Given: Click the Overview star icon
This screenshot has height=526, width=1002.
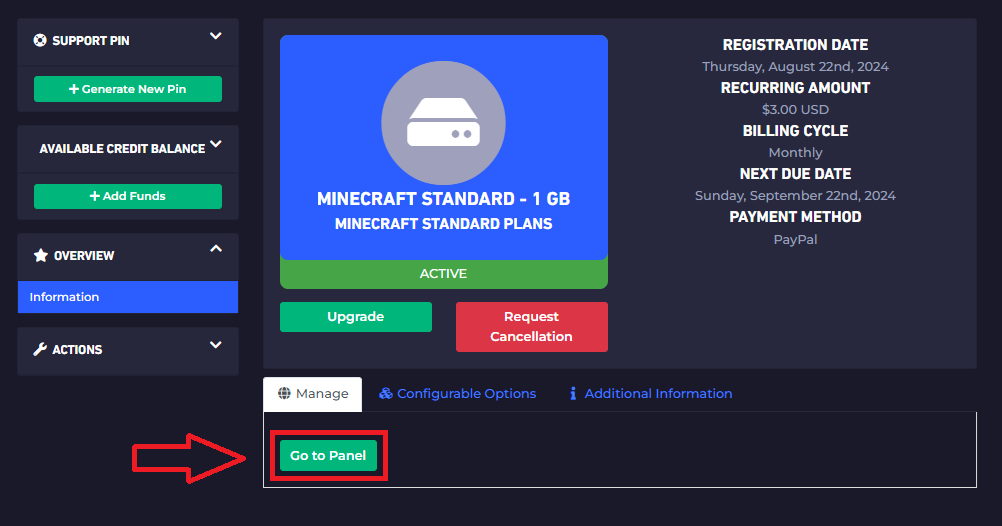Looking at the screenshot, I should point(41,256).
